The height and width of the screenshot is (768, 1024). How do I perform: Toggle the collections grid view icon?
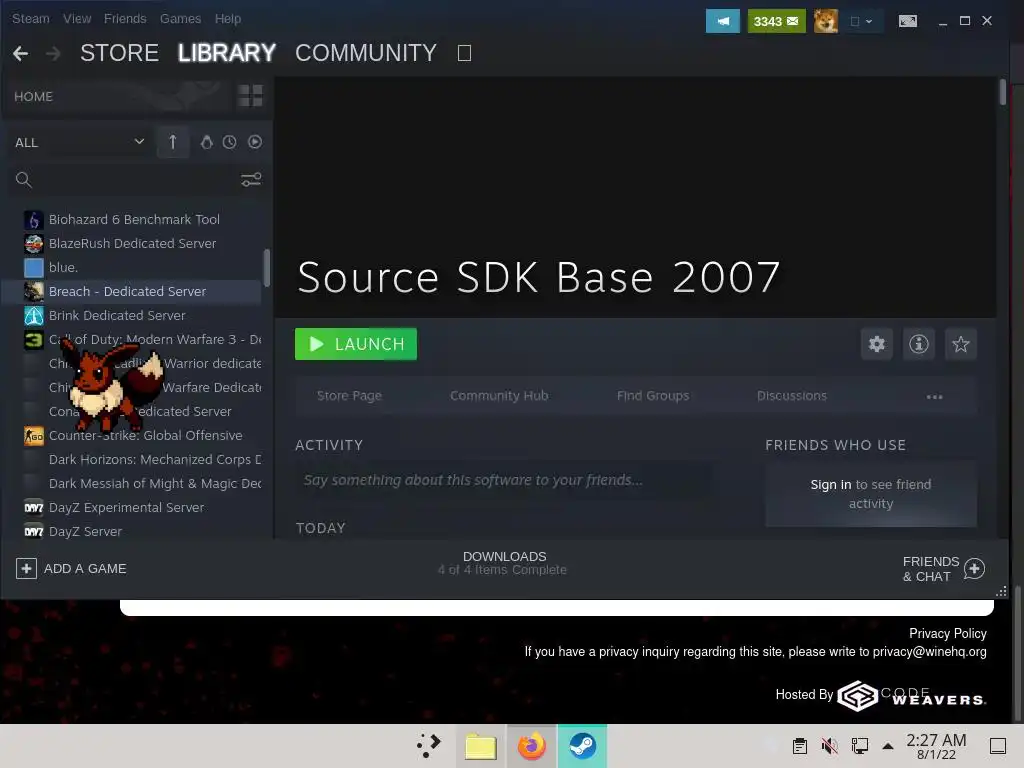[x=250, y=96]
